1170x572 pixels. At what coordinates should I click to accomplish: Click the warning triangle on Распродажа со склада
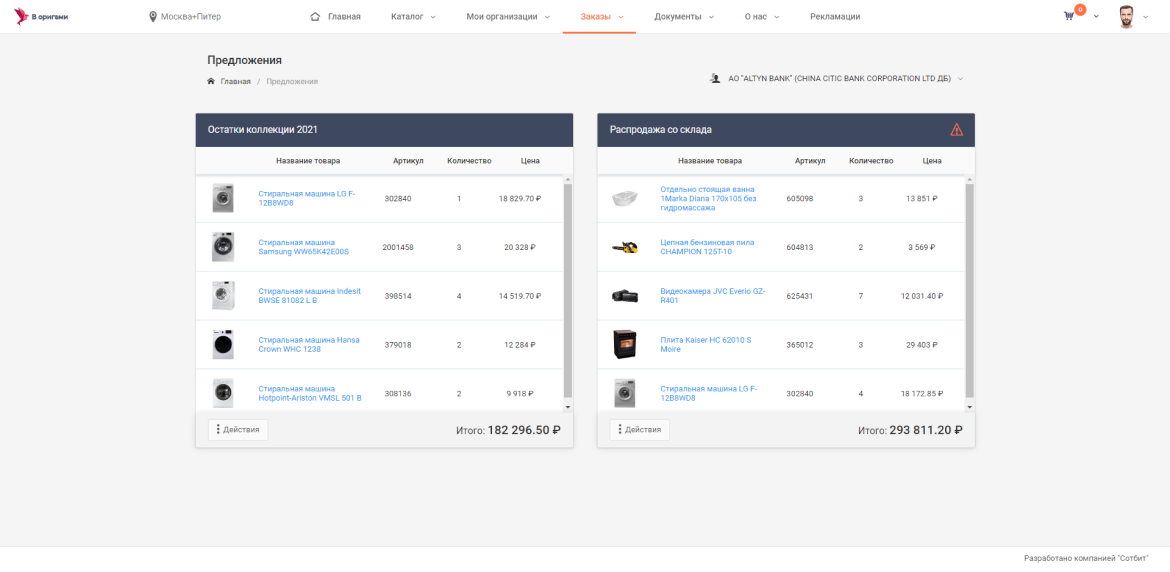tap(957, 130)
